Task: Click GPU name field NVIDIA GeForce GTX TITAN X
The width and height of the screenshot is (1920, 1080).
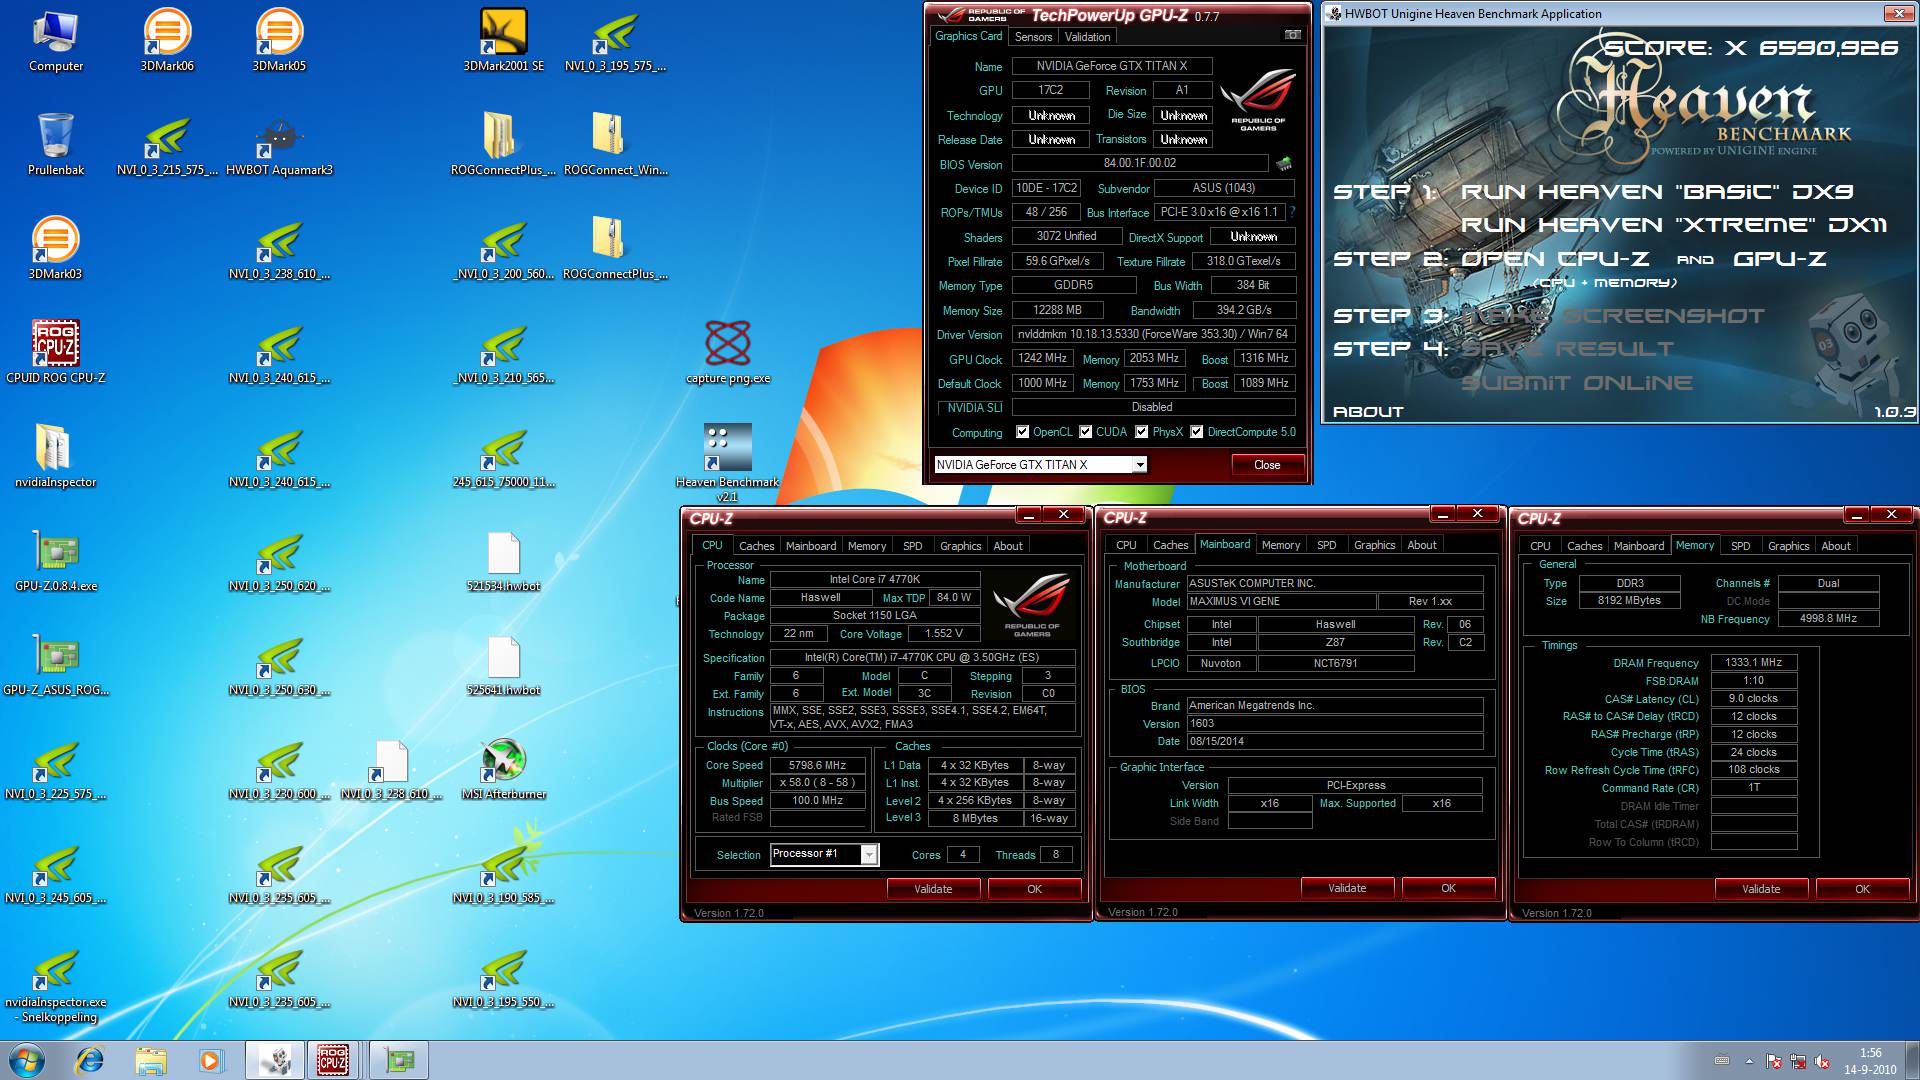Action: (1112, 66)
